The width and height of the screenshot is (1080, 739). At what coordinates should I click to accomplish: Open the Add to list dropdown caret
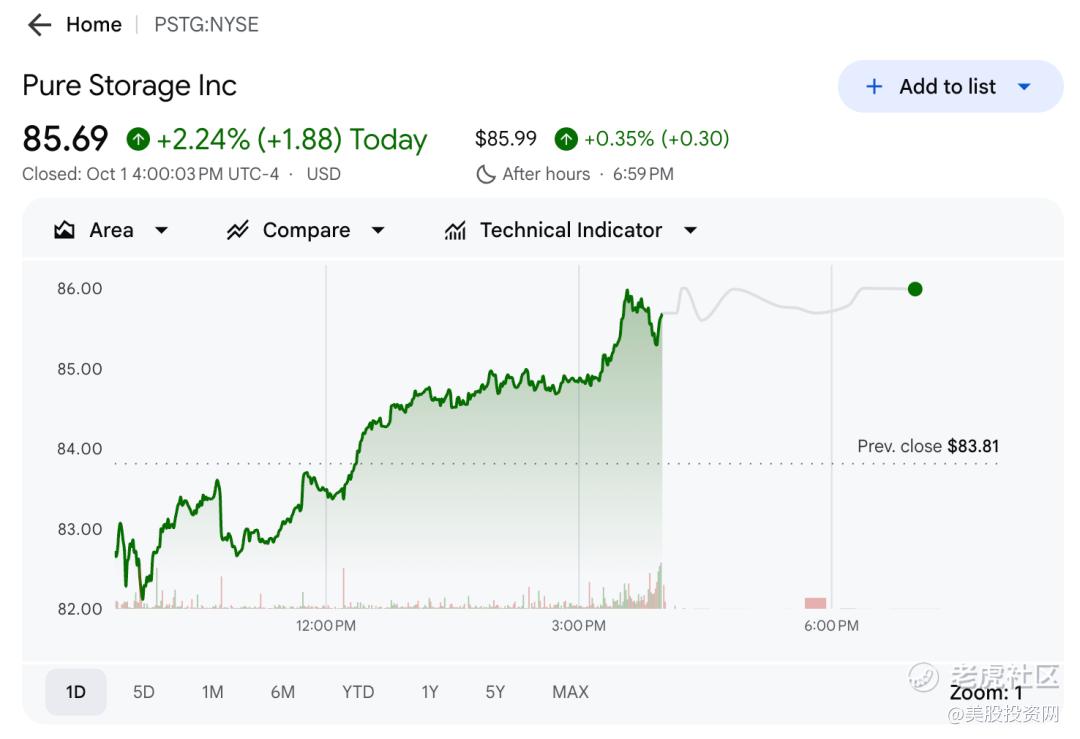point(1024,87)
